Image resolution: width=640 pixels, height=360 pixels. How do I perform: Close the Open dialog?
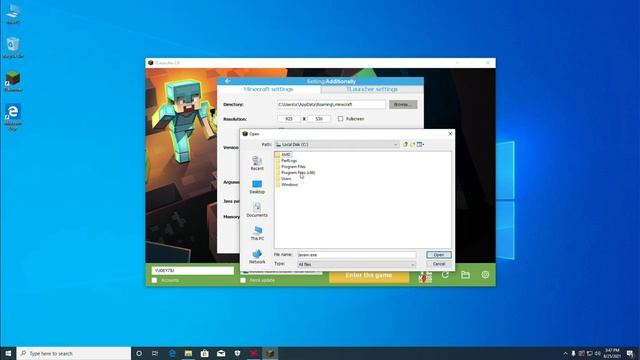(450, 133)
